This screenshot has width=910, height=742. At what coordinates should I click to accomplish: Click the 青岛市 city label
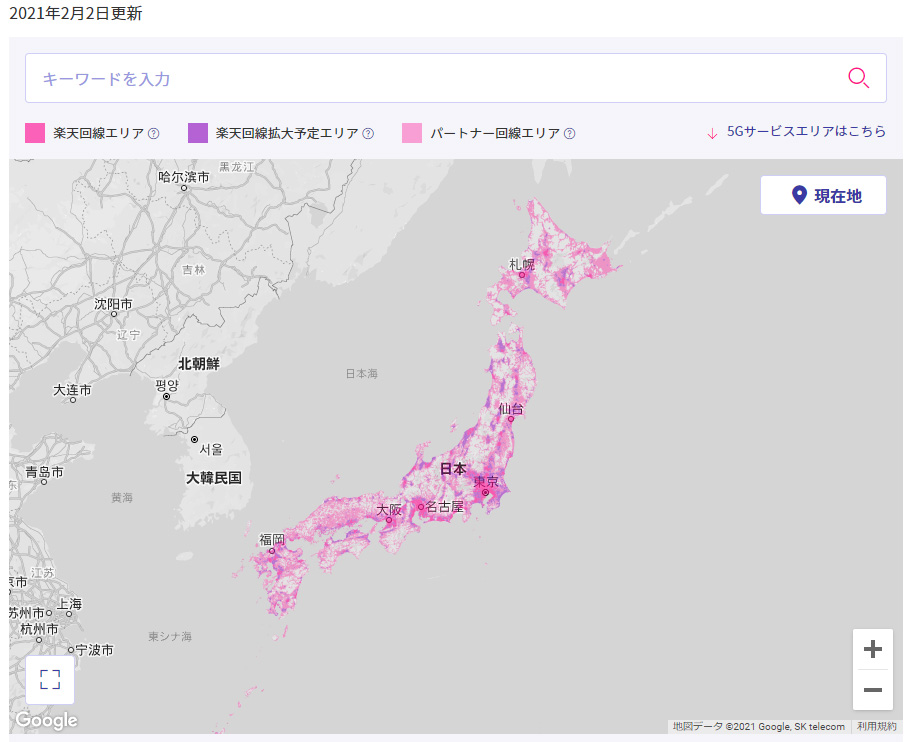point(44,472)
